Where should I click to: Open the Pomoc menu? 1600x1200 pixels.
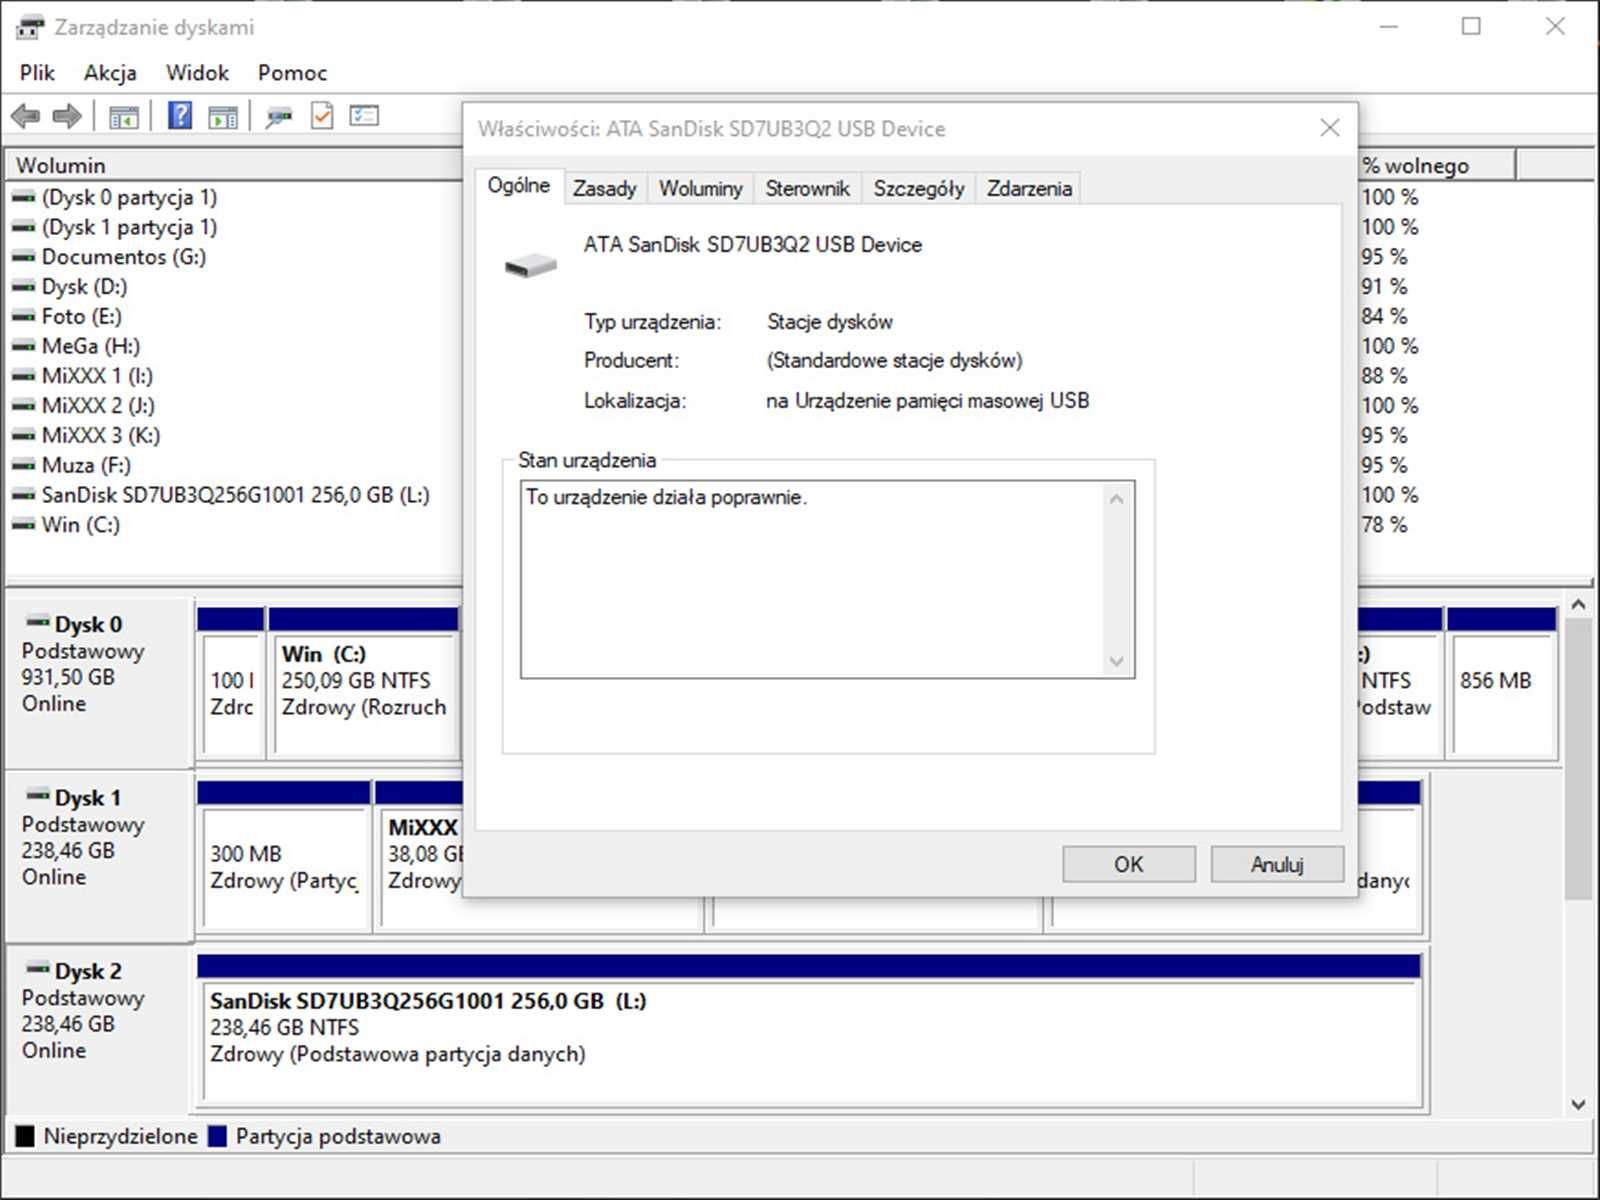292,73
